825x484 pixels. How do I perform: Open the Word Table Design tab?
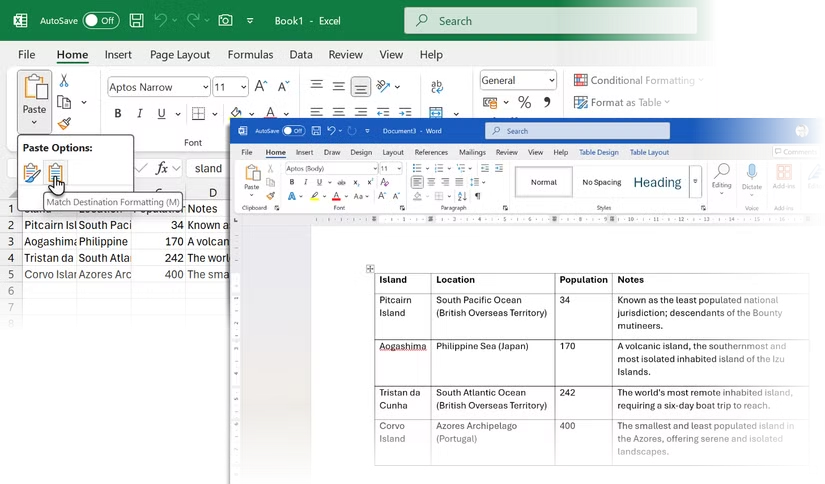point(599,152)
